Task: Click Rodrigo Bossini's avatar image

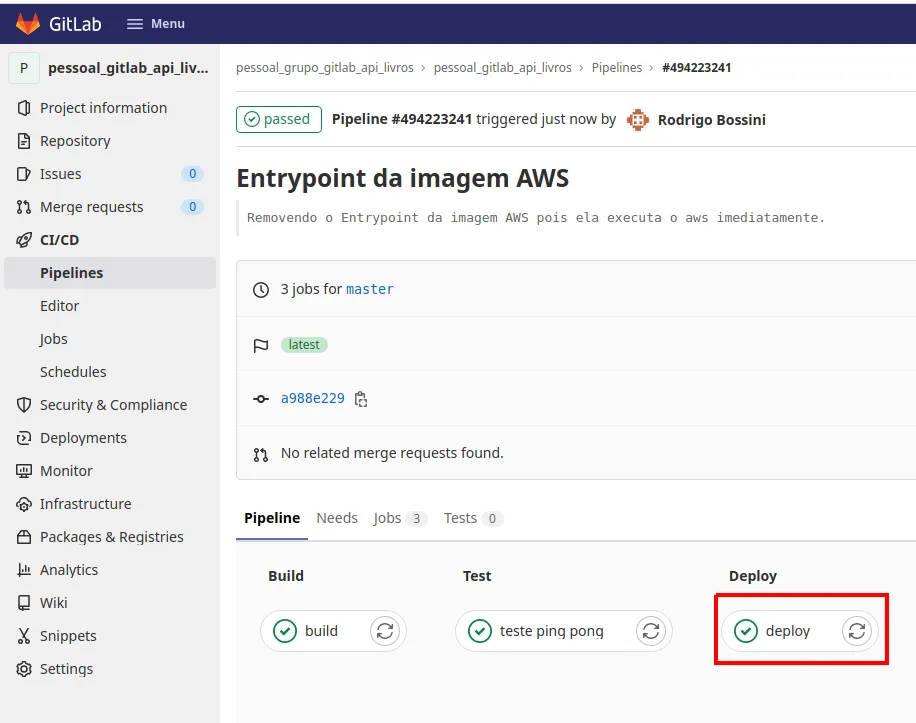Action: click(x=638, y=120)
